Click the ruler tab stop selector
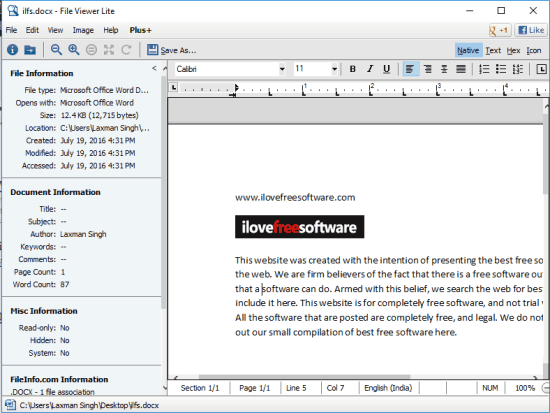The height and width of the screenshot is (413, 550). 174,87
